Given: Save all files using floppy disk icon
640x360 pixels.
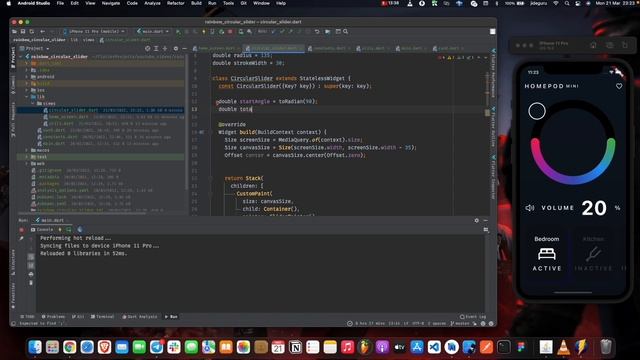Looking at the screenshot, I should tap(23, 31).
